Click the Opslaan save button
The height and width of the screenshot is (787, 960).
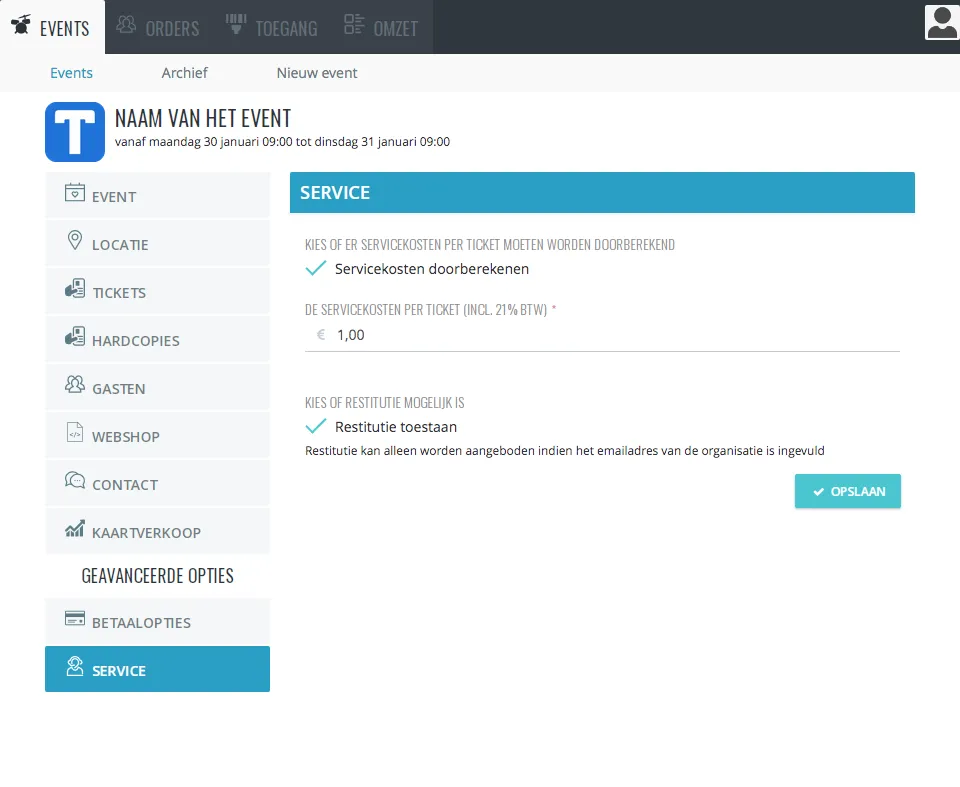pyautogui.click(x=847, y=492)
